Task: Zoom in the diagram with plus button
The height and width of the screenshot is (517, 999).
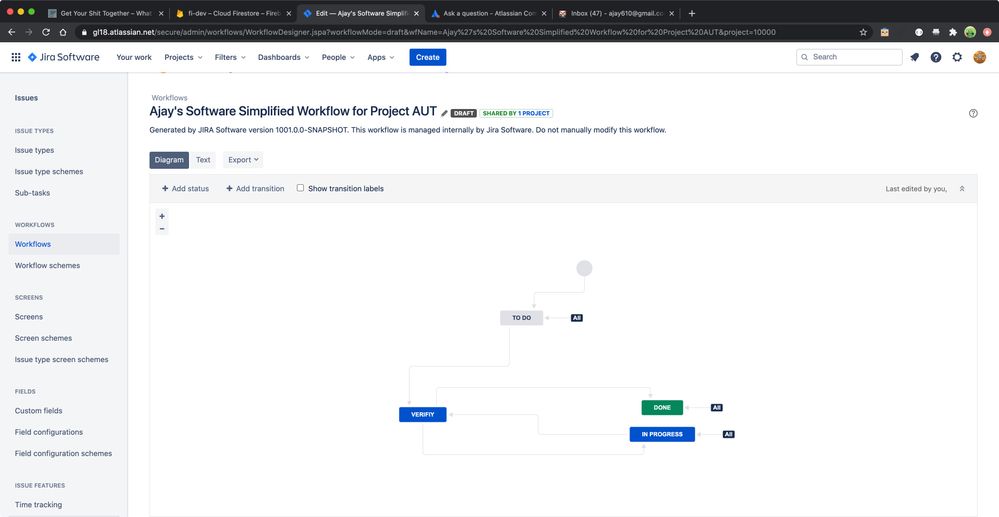Action: [x=162, y=216]
